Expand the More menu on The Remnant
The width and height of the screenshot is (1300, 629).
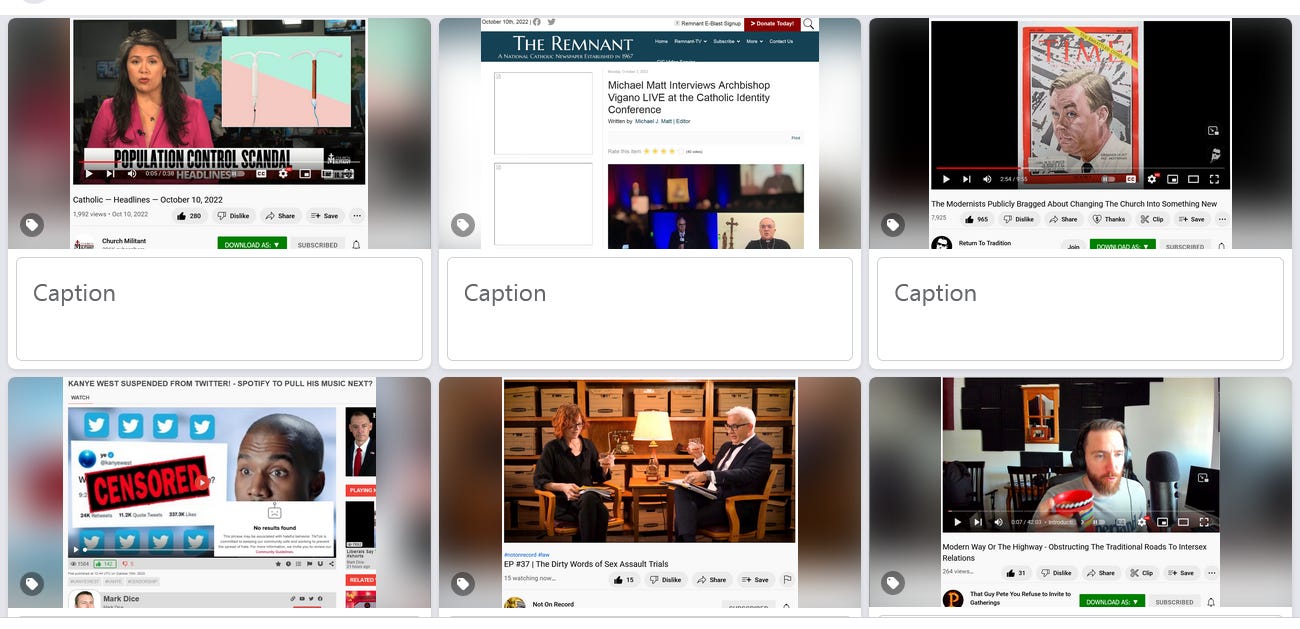753,41
